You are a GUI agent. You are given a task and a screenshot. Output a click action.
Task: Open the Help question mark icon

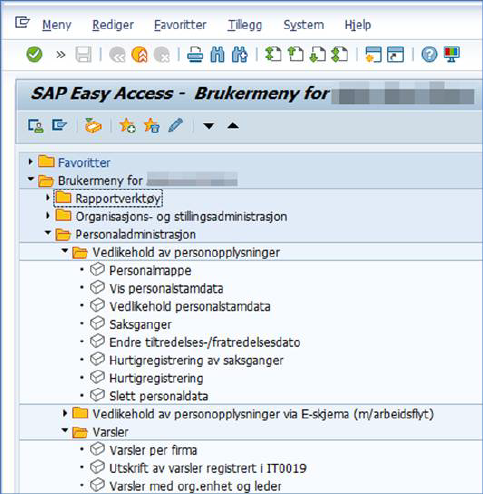tap(429, 54)
